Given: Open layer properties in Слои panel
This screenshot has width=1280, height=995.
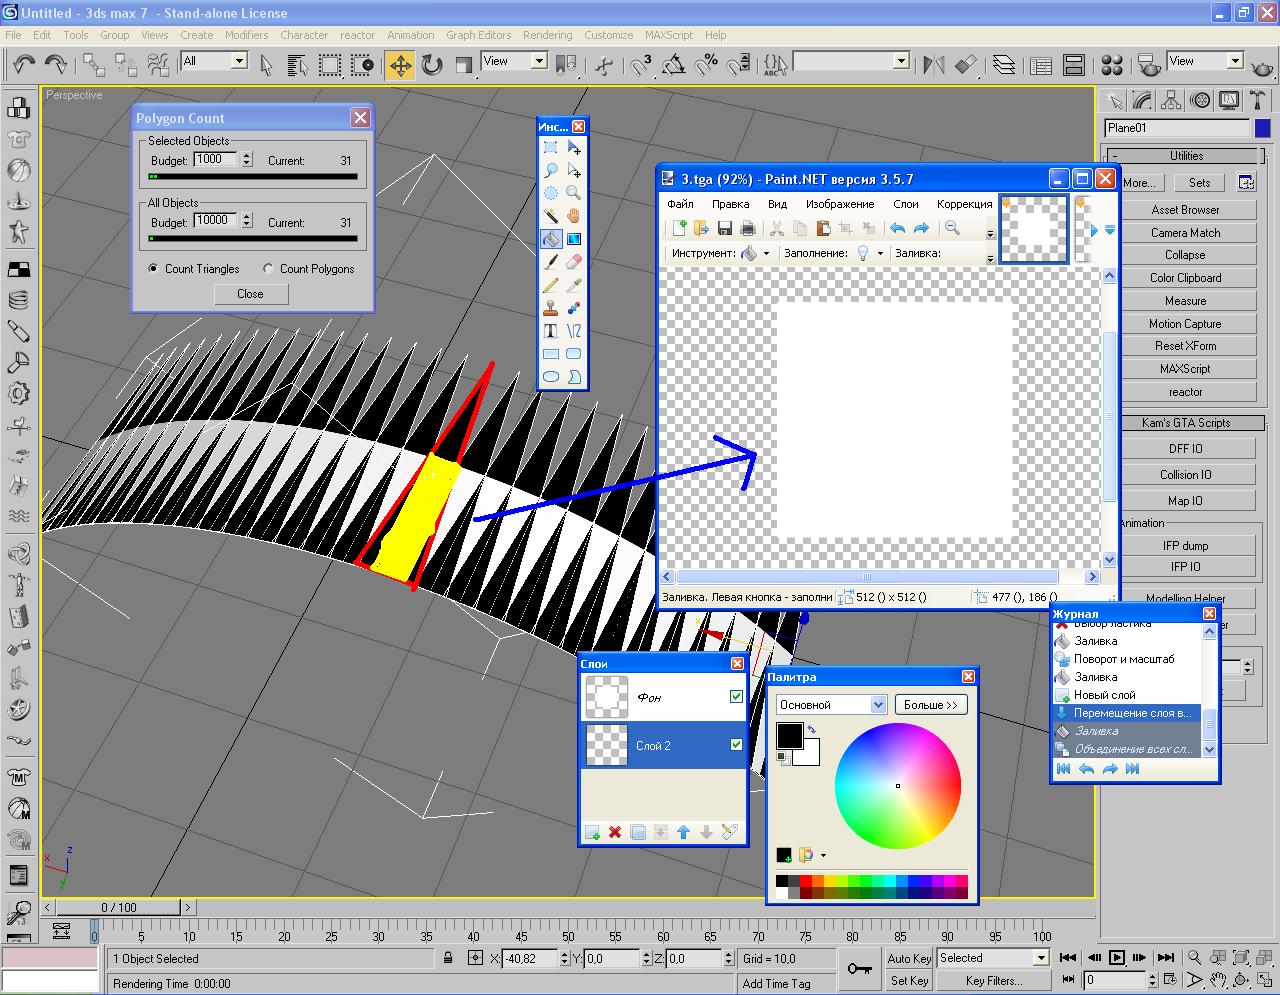Looking at the screenshot, I should pos(730,832).
